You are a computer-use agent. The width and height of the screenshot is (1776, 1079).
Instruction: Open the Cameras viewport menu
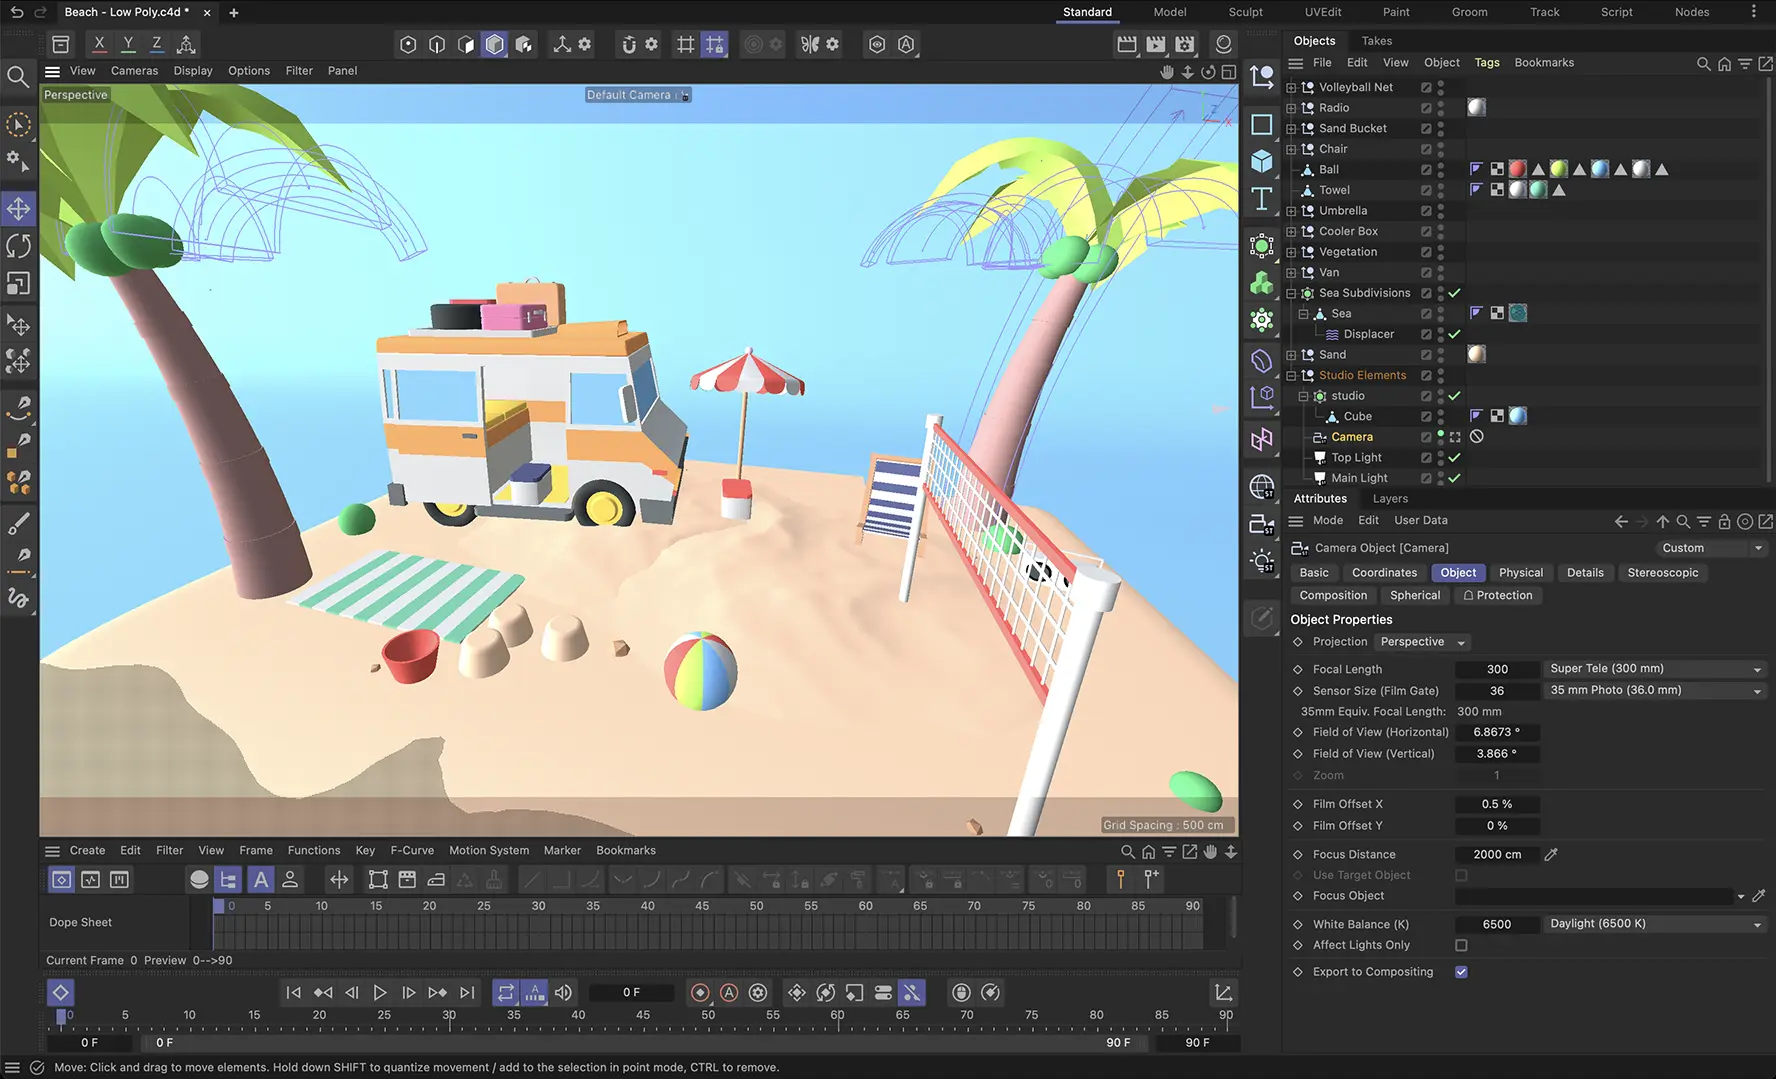point(134,71)
